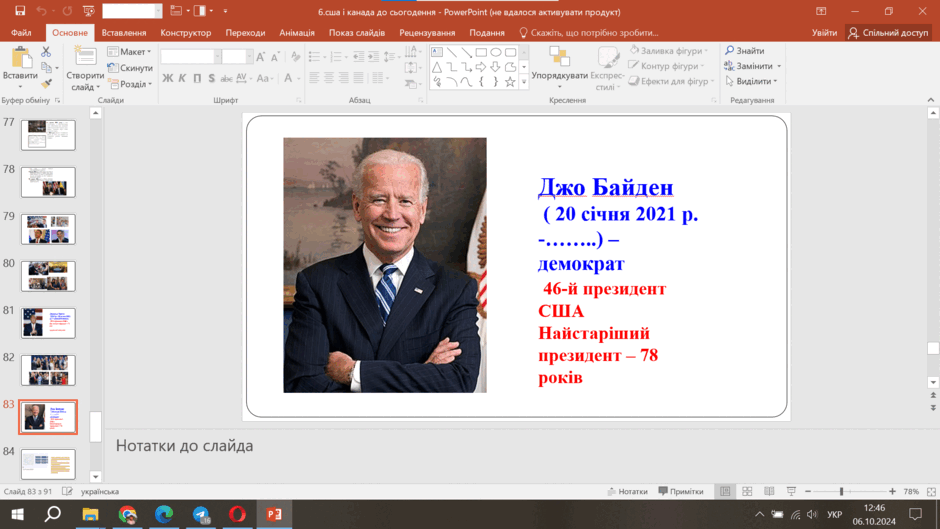The width and height of the screenshot is (940, 529).
Task: Pick the oval shape in shapes gallery
Action: 496,52
